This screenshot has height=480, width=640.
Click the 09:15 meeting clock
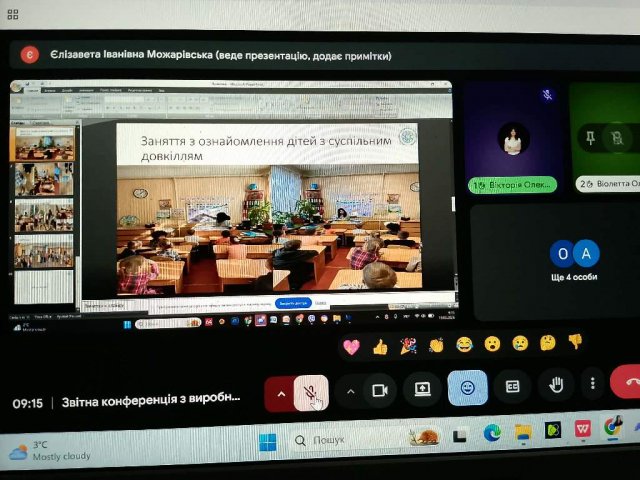pos(27,404)
